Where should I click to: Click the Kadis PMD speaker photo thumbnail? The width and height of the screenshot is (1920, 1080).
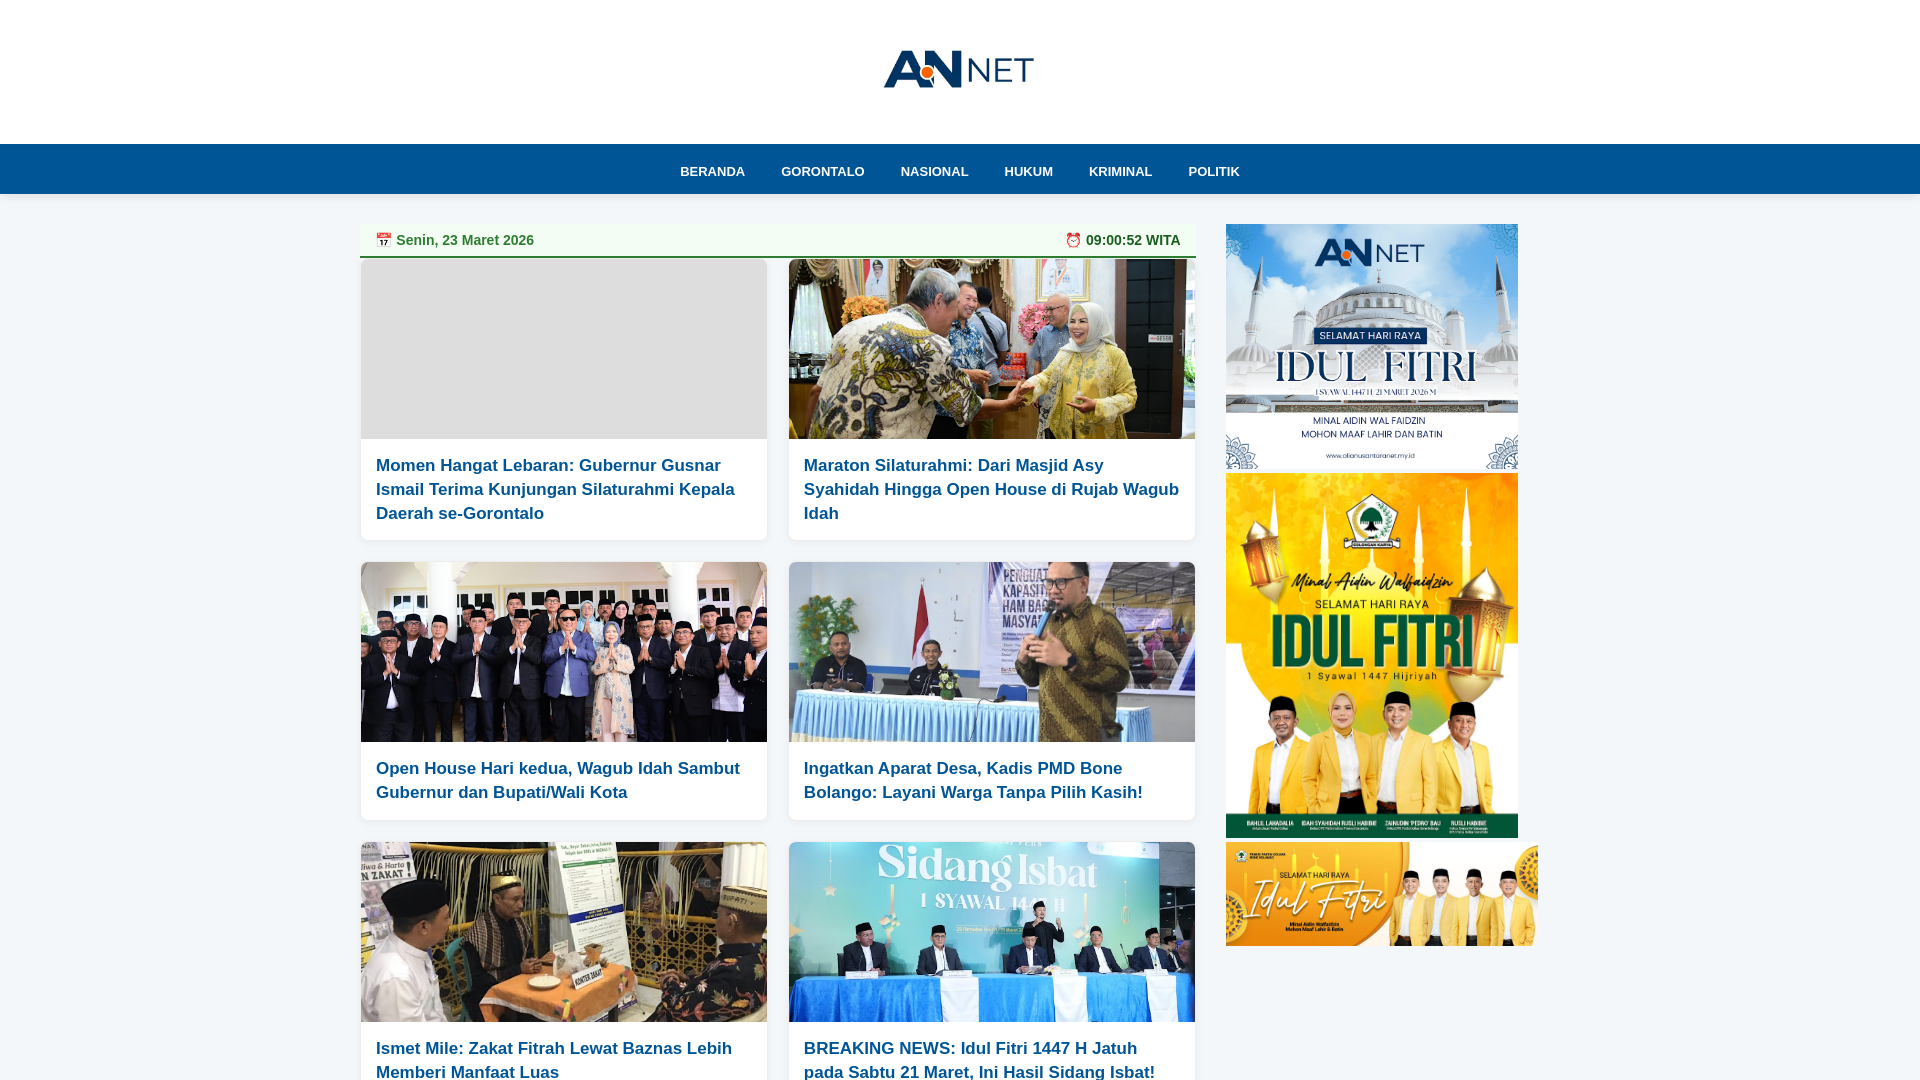(991, 652)
